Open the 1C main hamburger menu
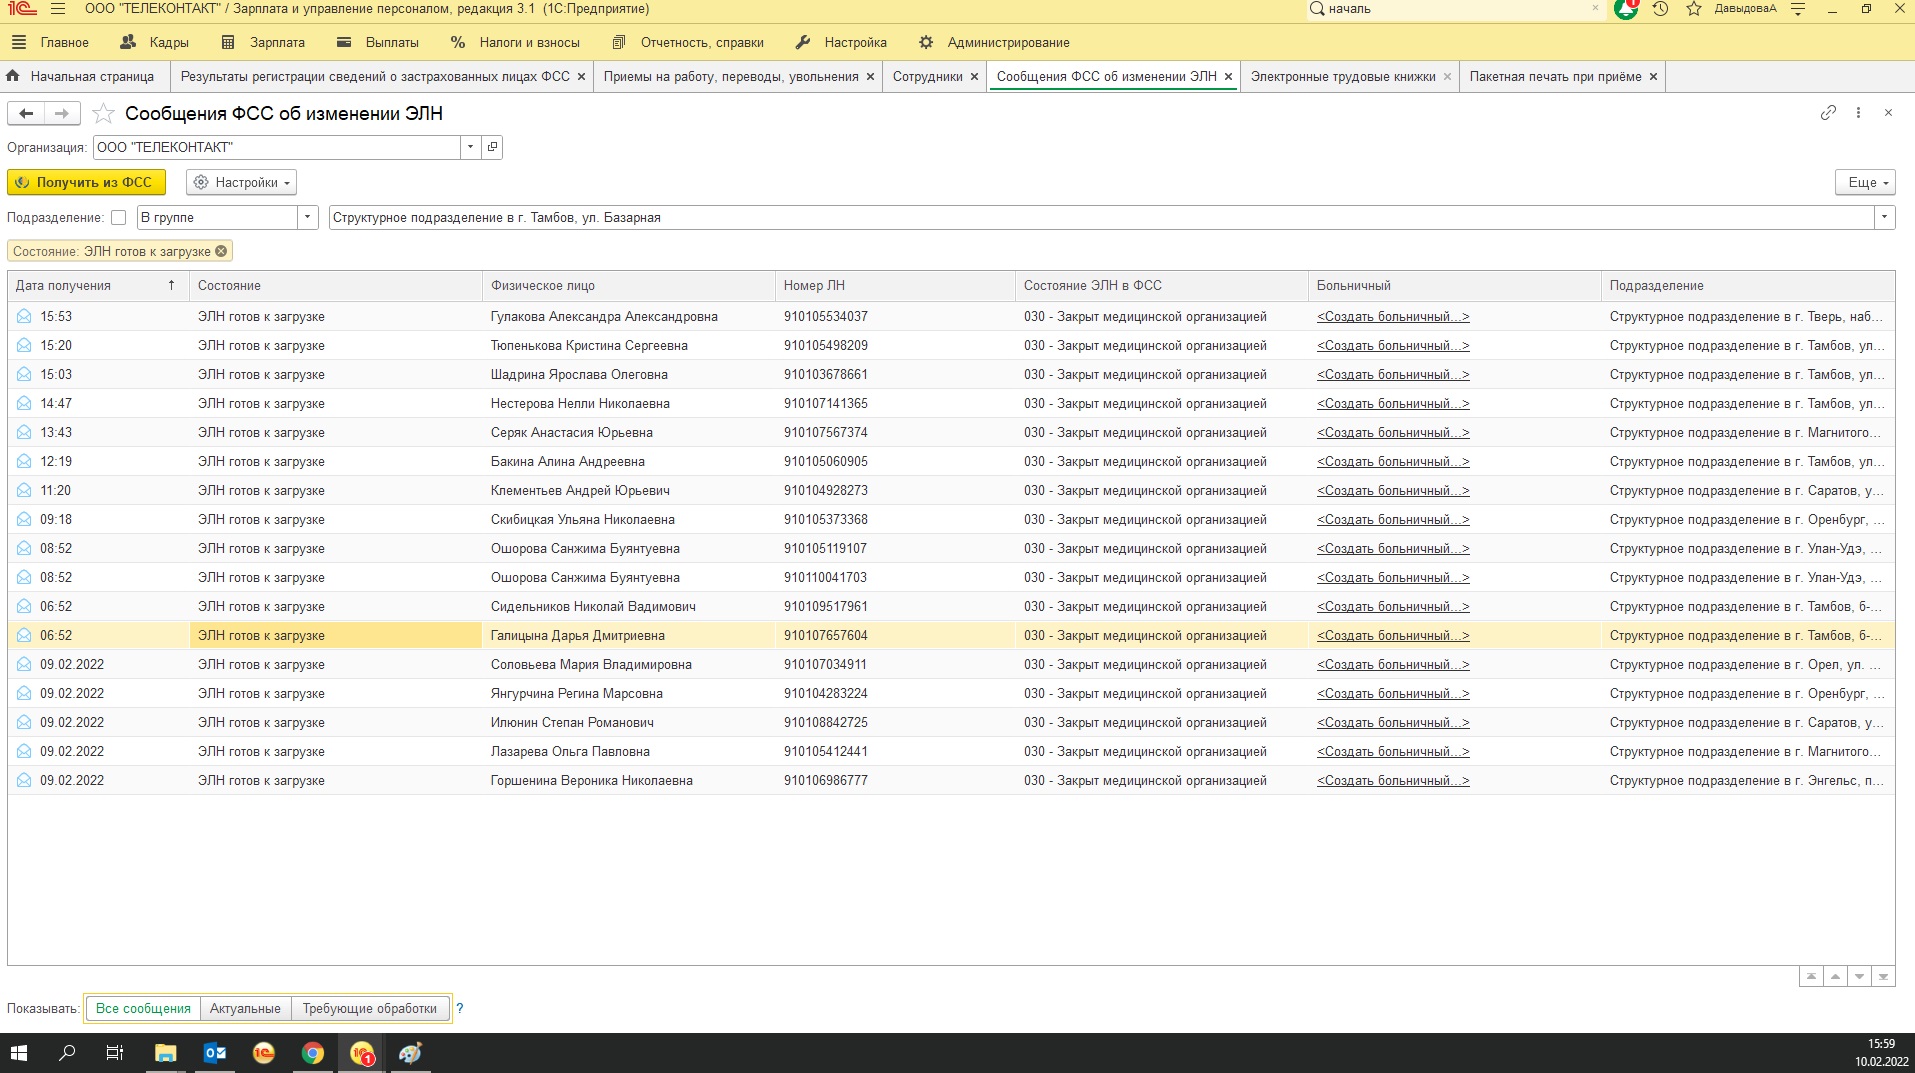 (x=58, y=9)
